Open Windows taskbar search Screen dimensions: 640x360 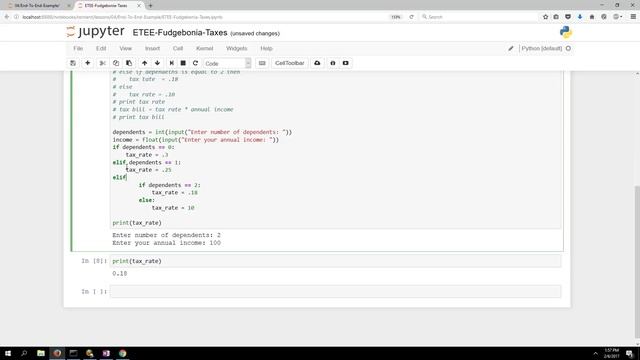click(24, 353)
